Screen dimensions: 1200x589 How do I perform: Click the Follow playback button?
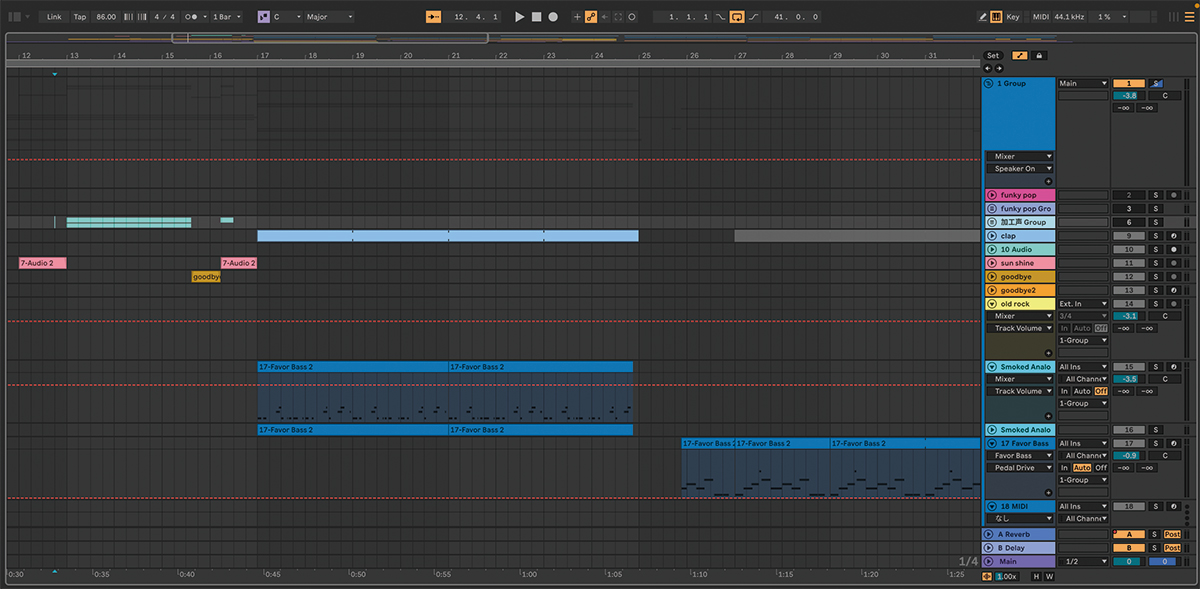tap(433, 17)
